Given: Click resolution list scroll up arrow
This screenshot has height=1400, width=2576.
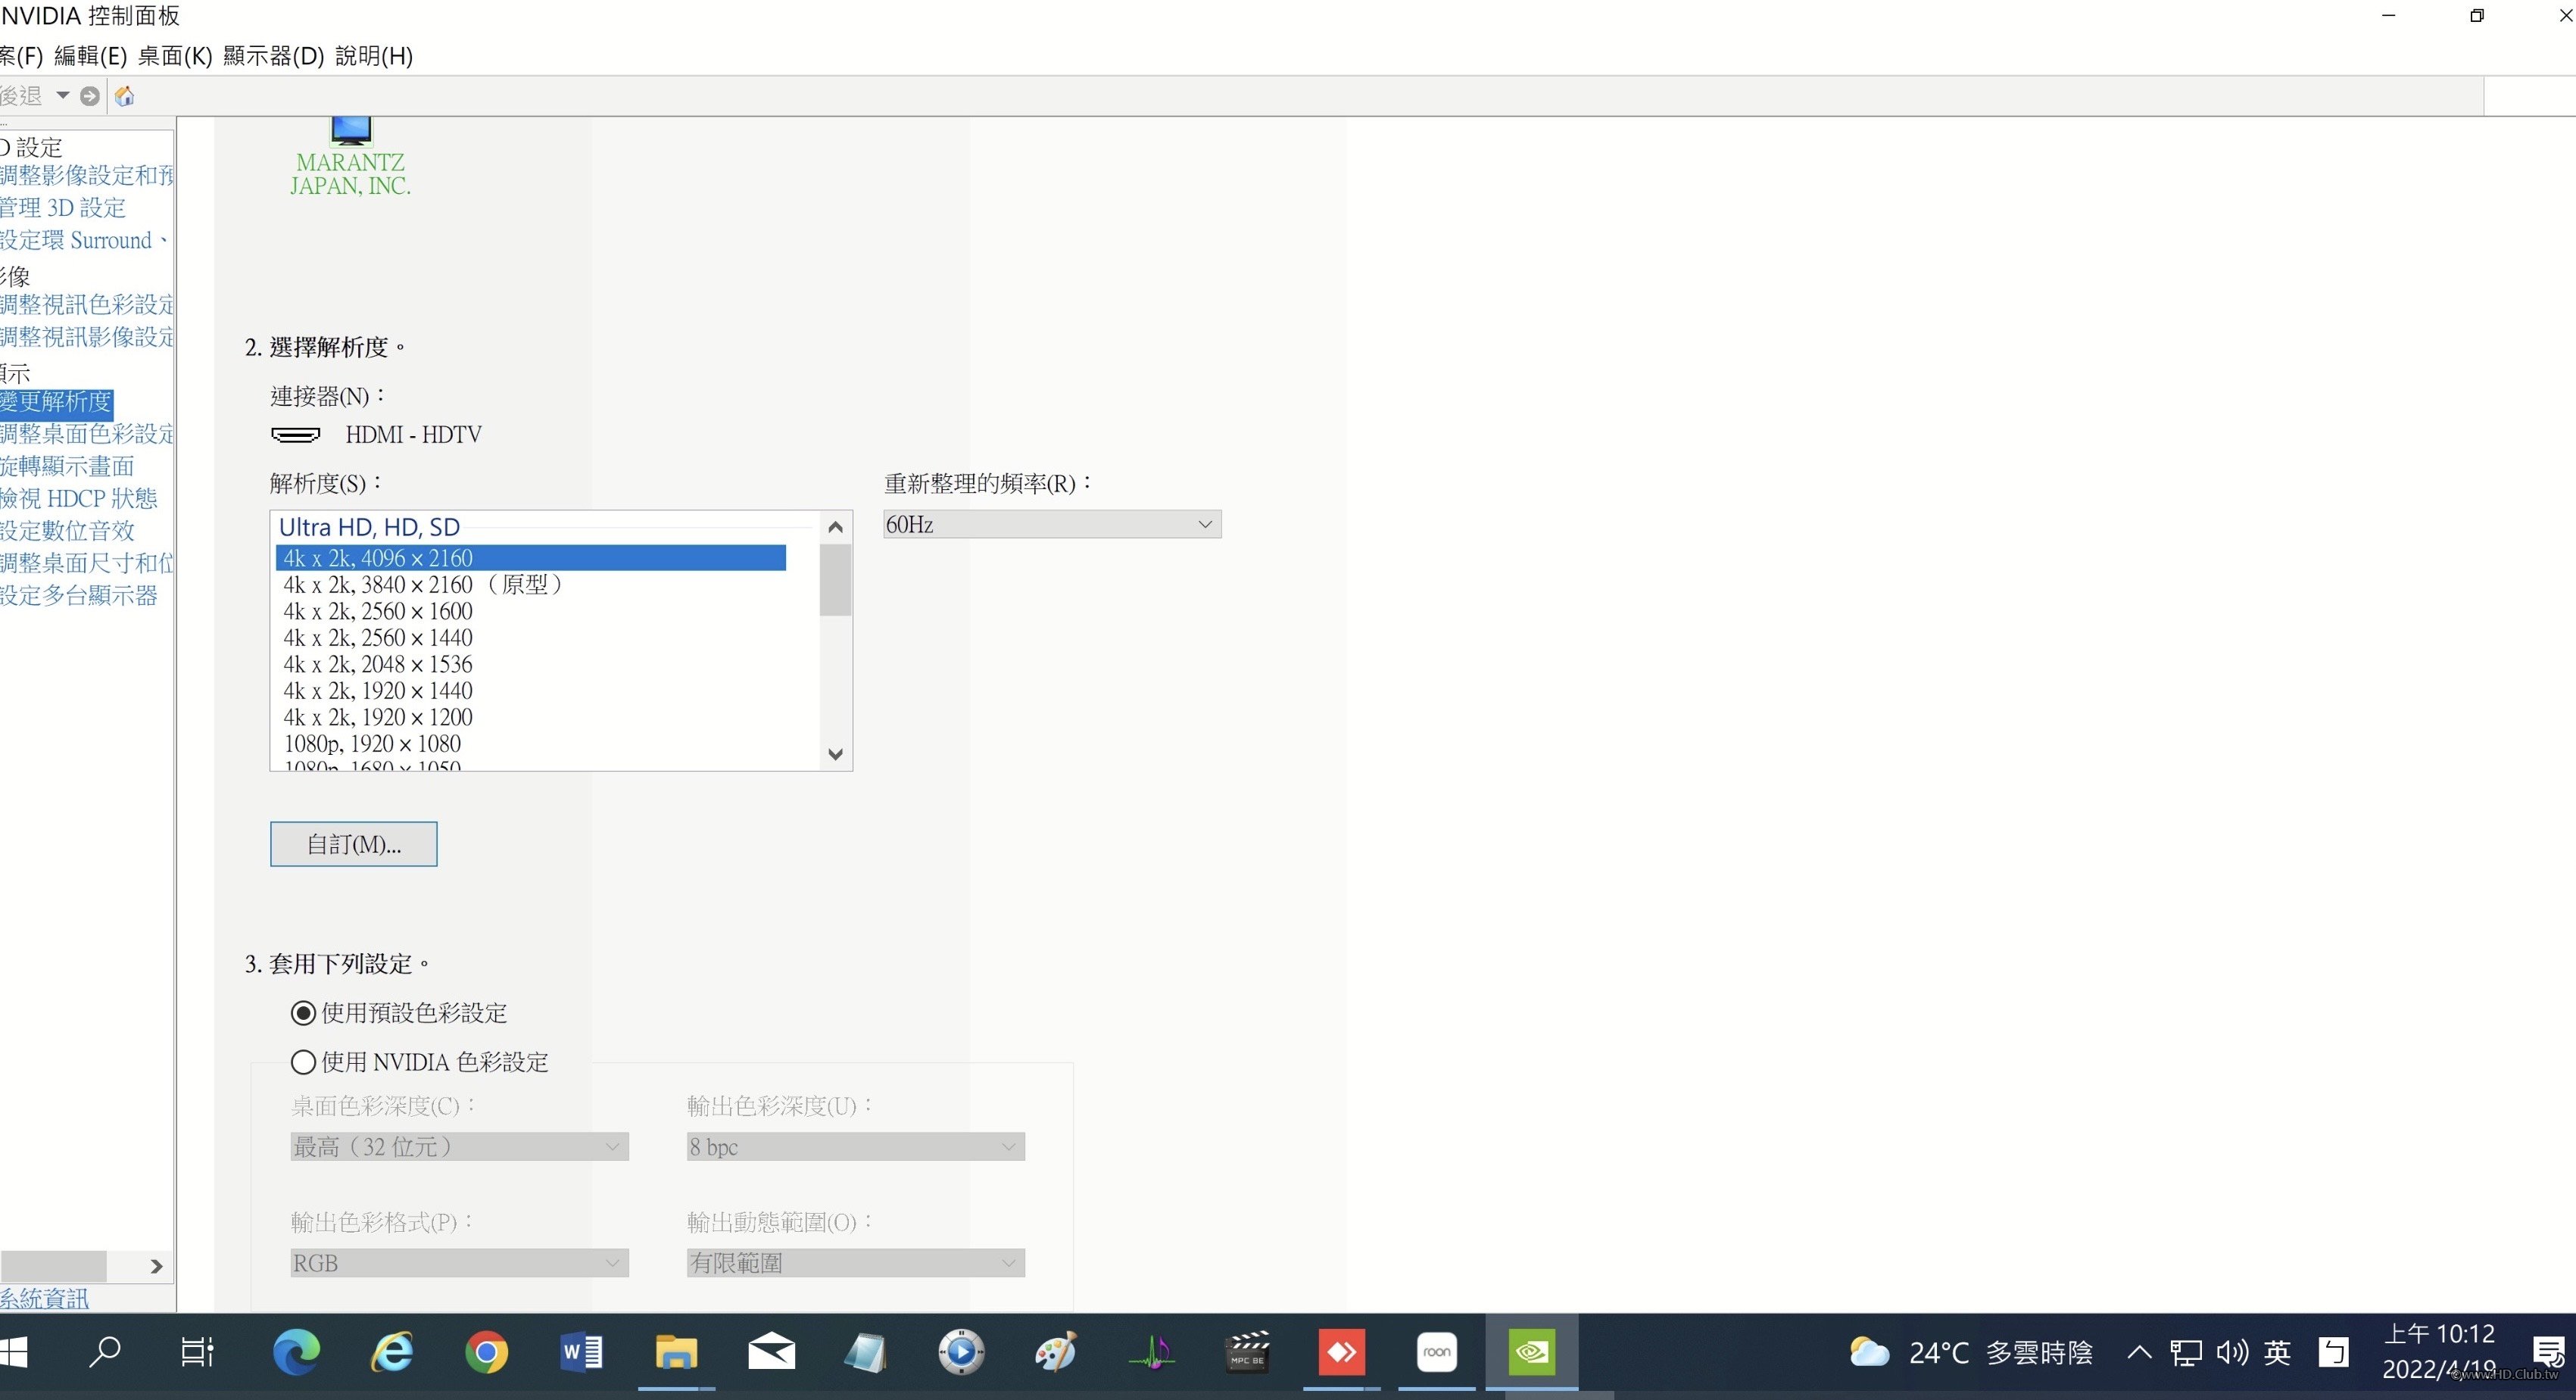Looking at the screenshot, I should pos(836,527).
